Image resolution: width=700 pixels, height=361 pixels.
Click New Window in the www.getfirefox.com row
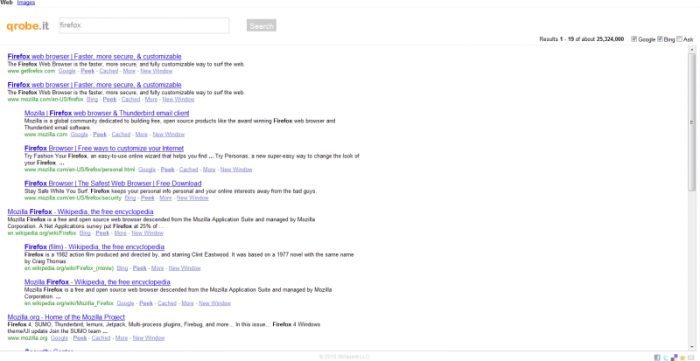point(156,71)
